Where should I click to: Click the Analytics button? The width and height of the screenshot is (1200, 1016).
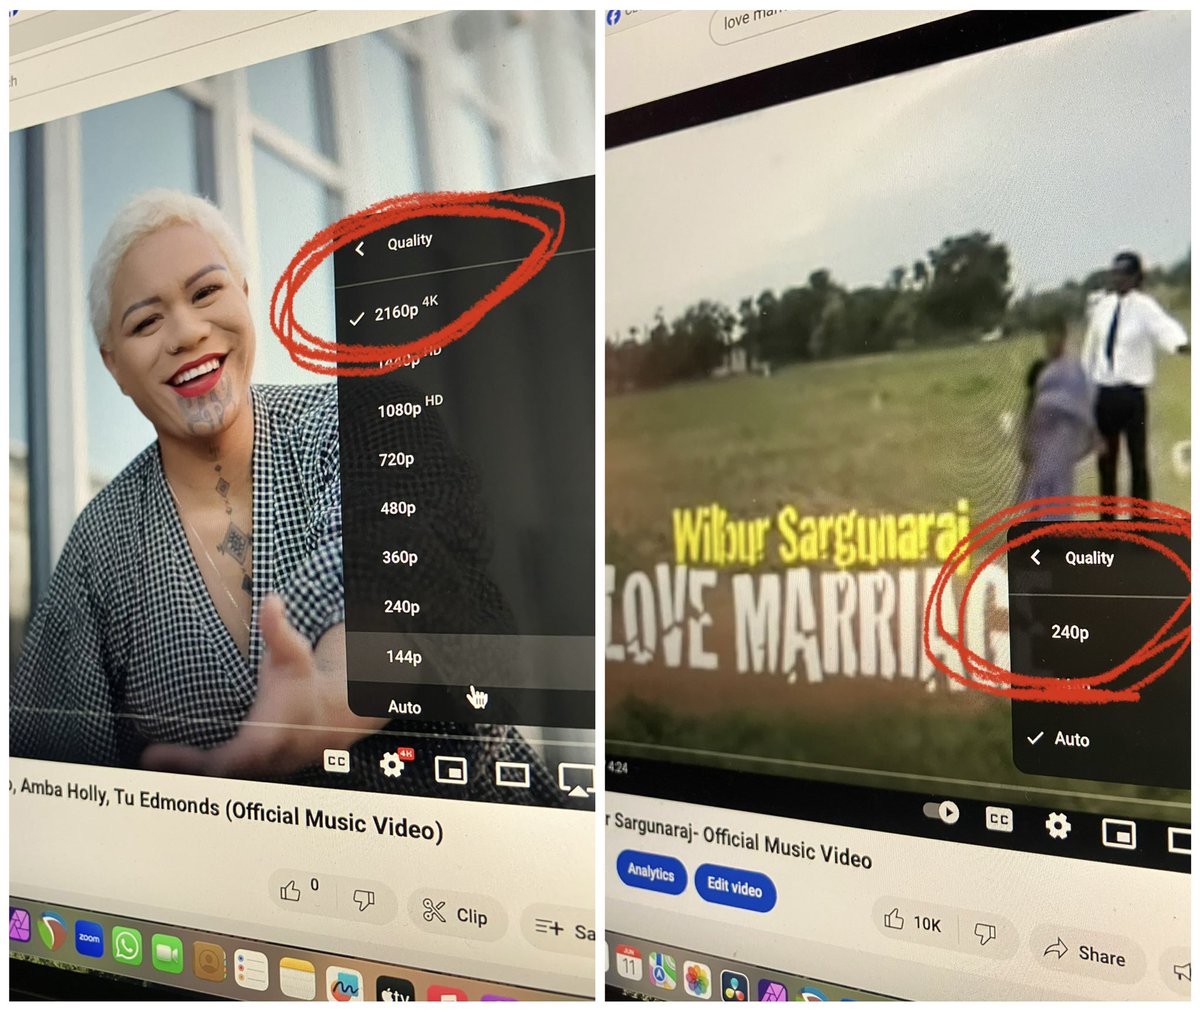[651, 872]
